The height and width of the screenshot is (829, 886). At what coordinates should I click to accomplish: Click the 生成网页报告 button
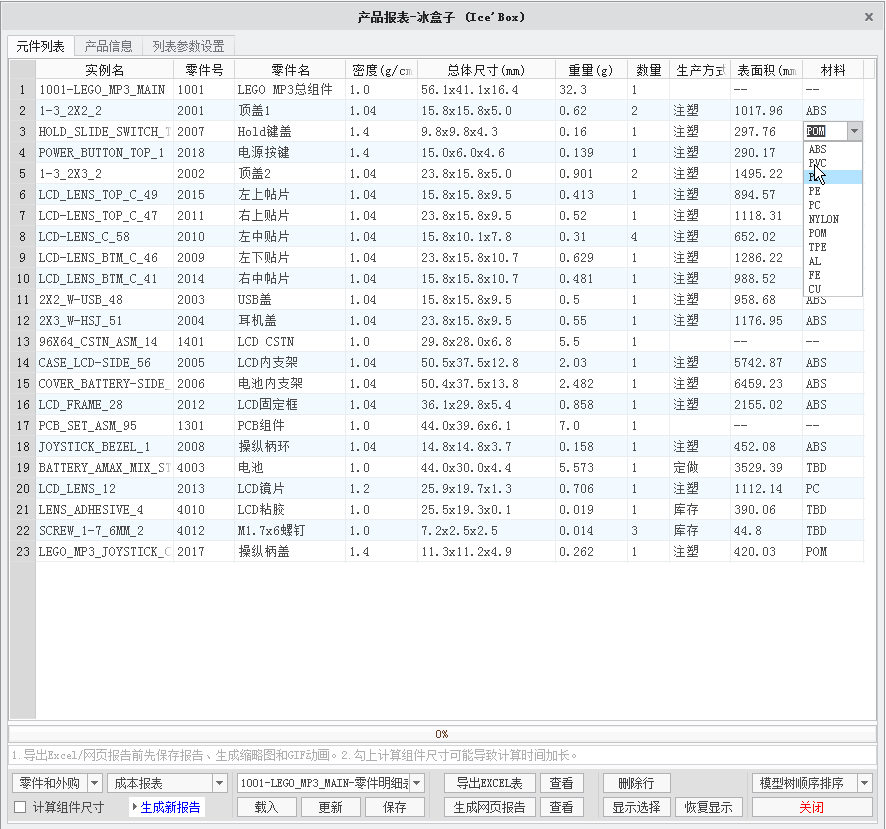click(489, 808)
